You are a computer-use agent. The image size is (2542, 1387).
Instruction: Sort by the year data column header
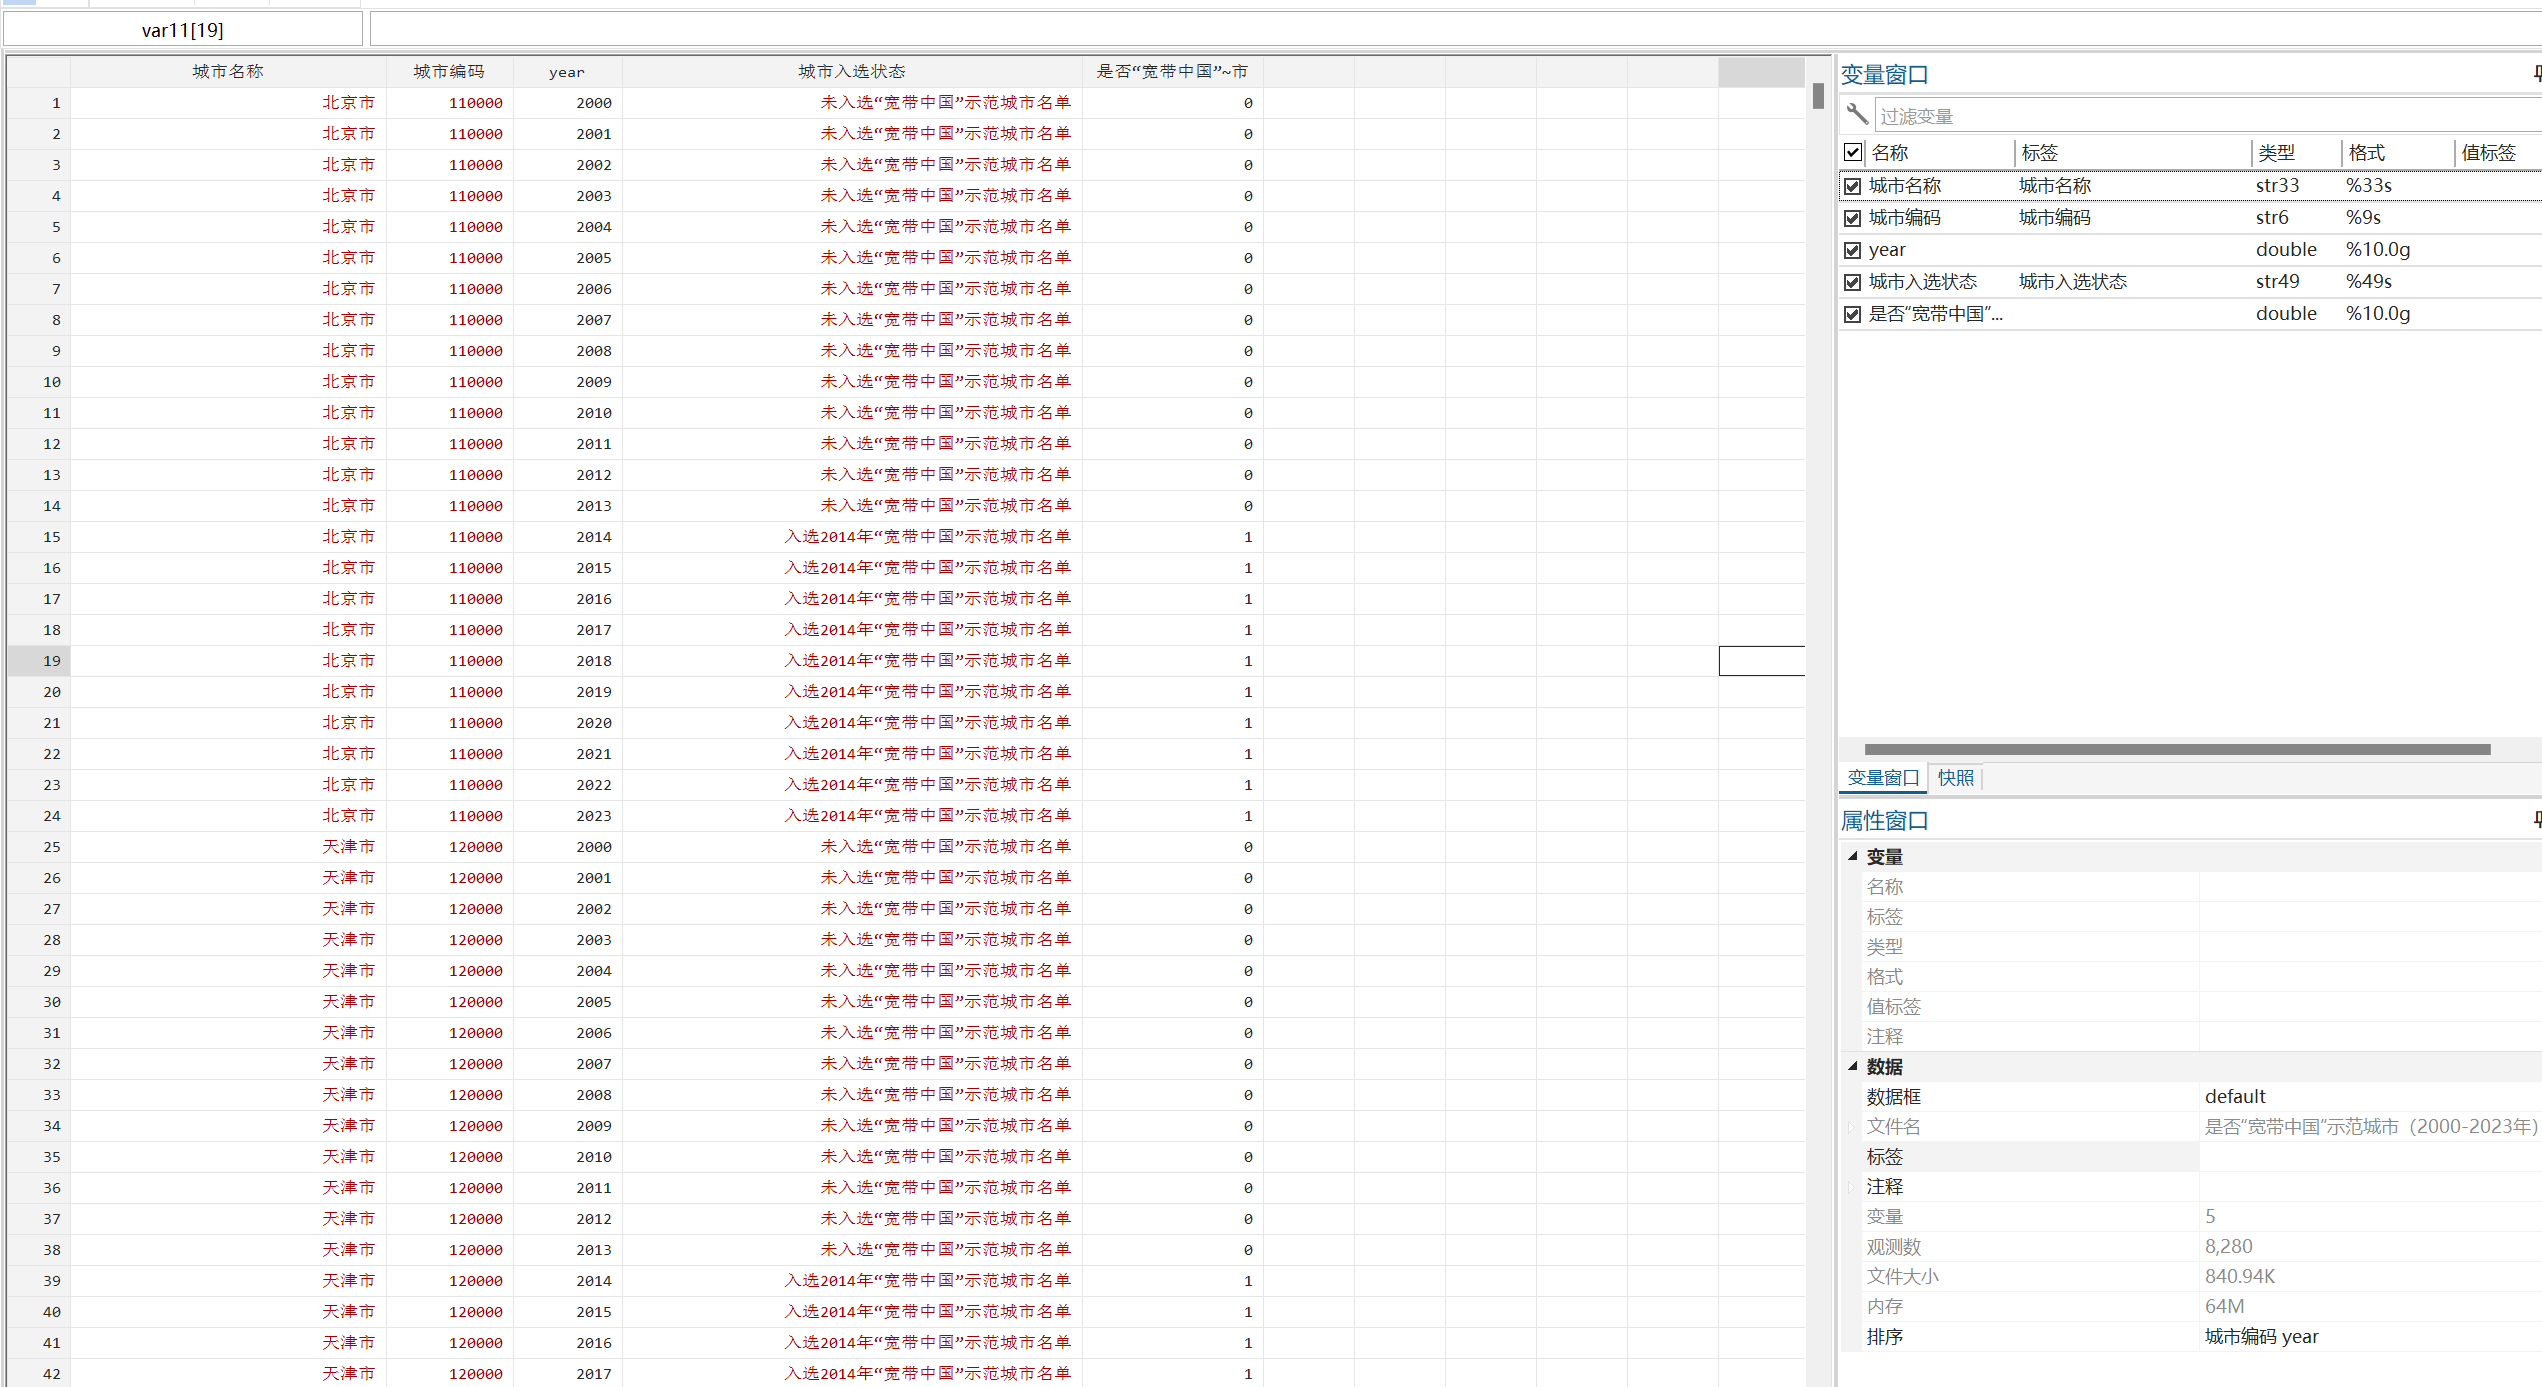tap(567, 71)
